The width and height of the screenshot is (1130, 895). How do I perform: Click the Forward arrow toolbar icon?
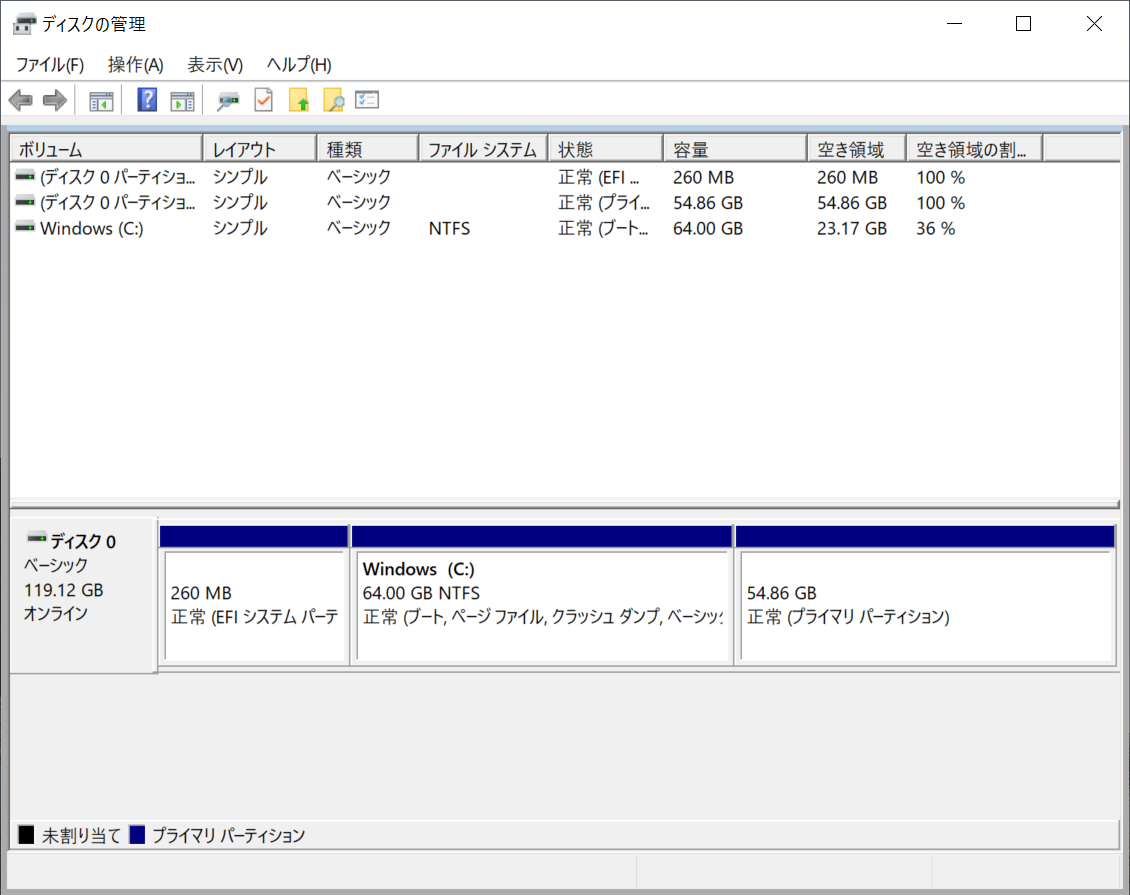tap(55, 100)
